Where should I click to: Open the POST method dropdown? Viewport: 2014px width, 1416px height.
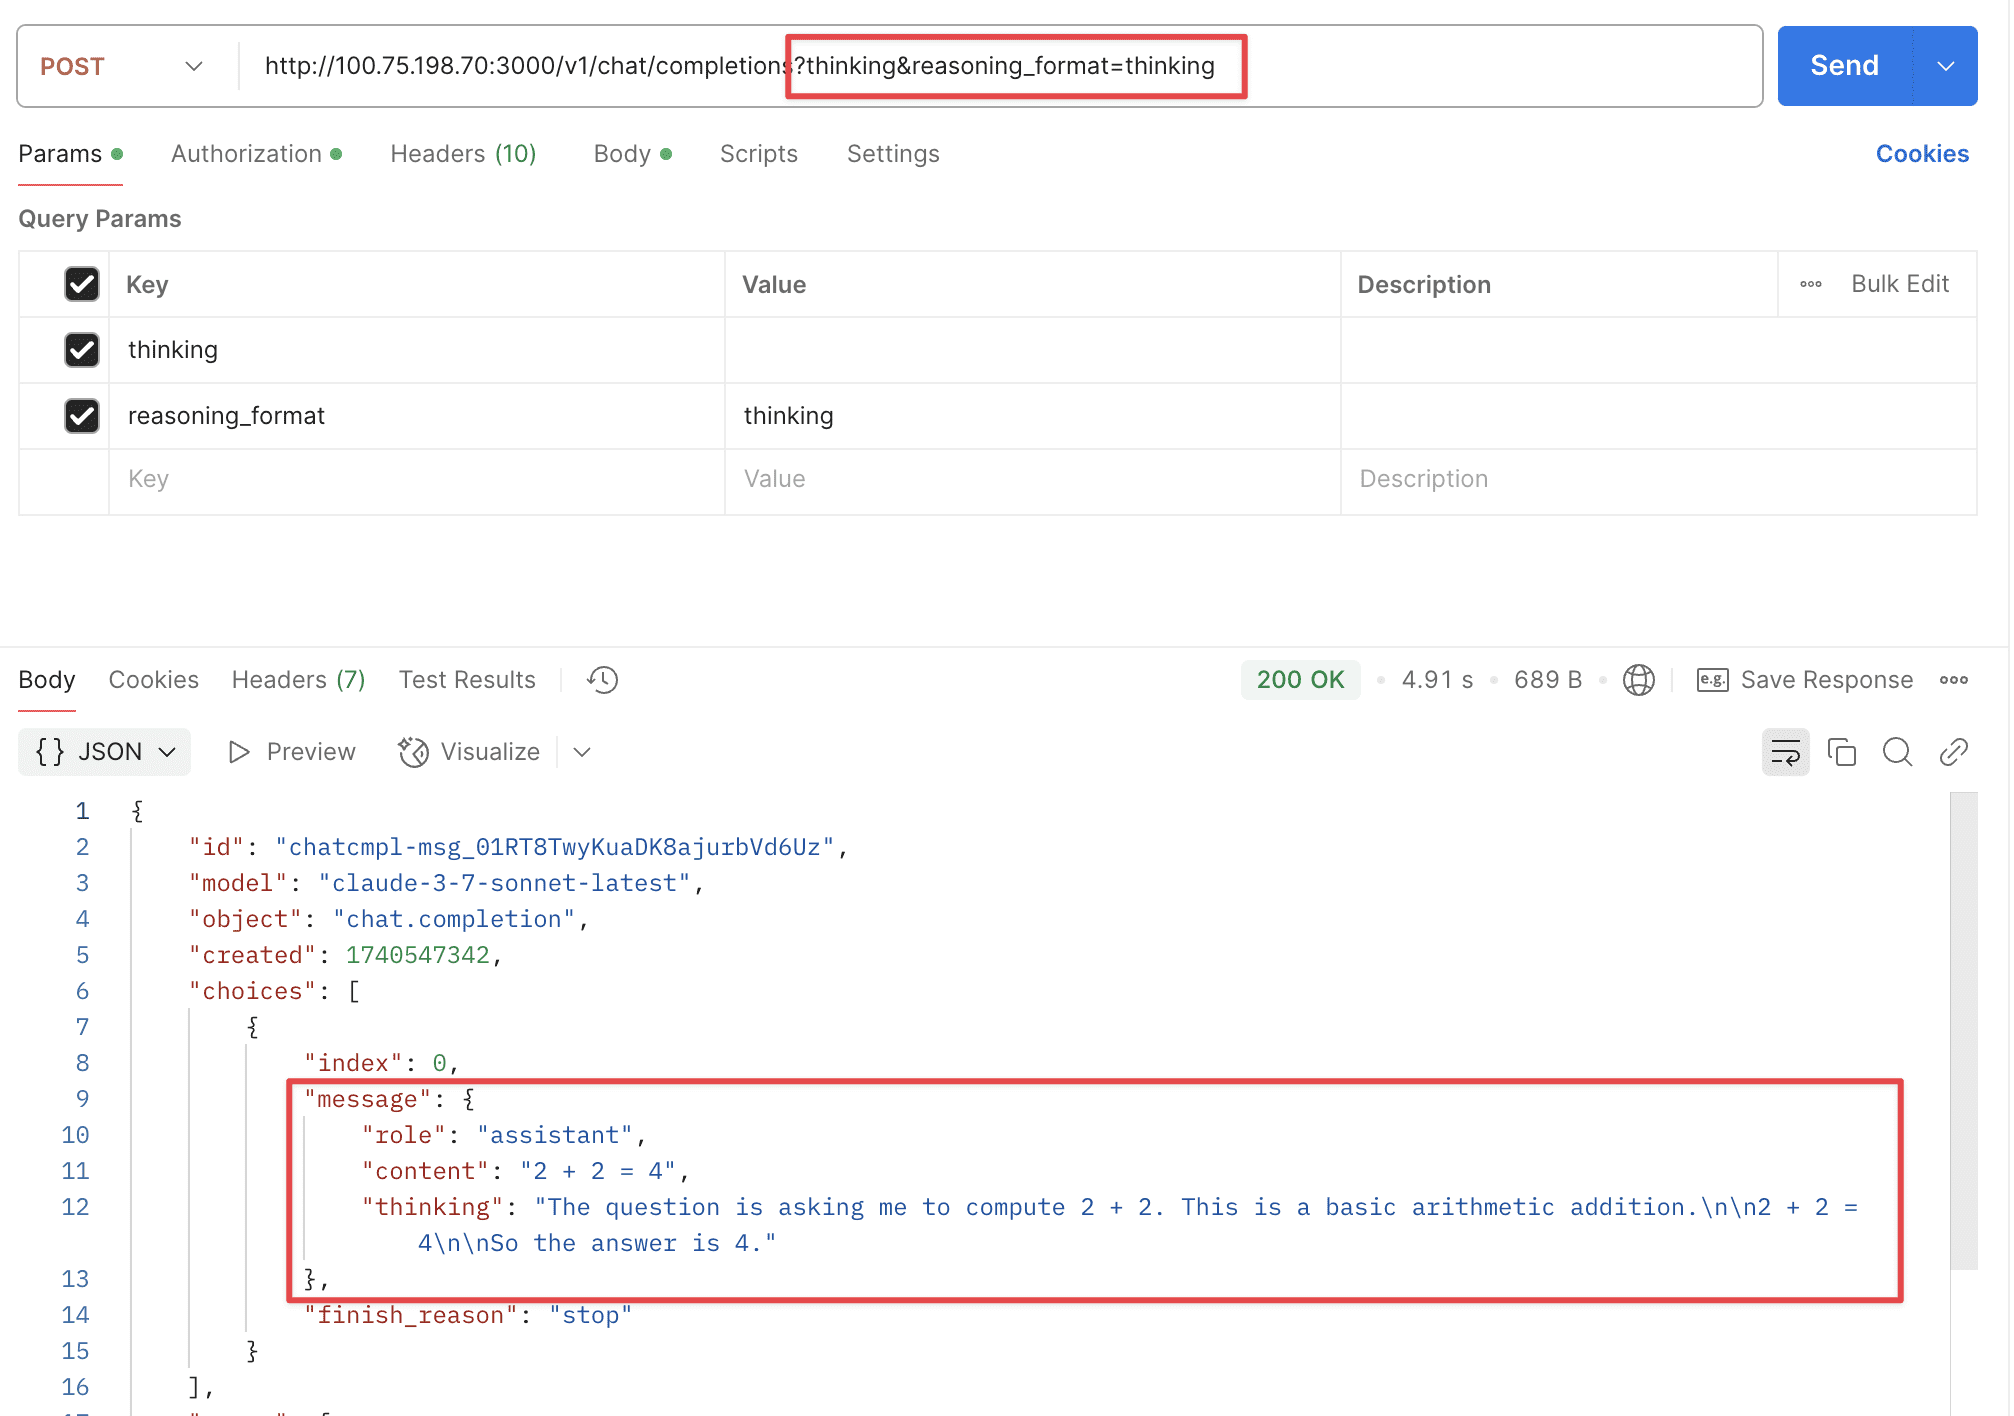[x=122, y=66]
